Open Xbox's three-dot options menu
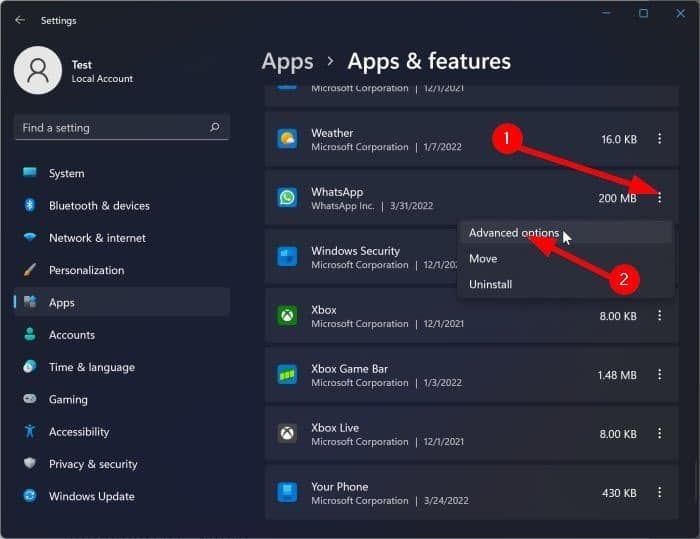700x539 pixels. coord(659,316)
